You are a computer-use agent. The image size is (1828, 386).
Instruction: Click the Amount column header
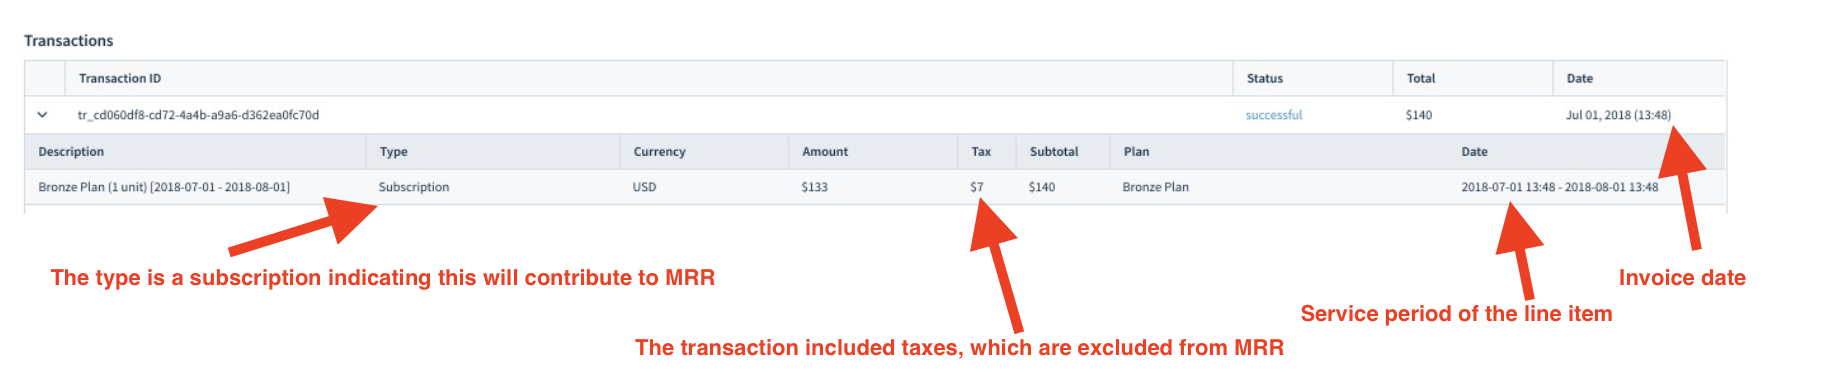click(825, 152)
